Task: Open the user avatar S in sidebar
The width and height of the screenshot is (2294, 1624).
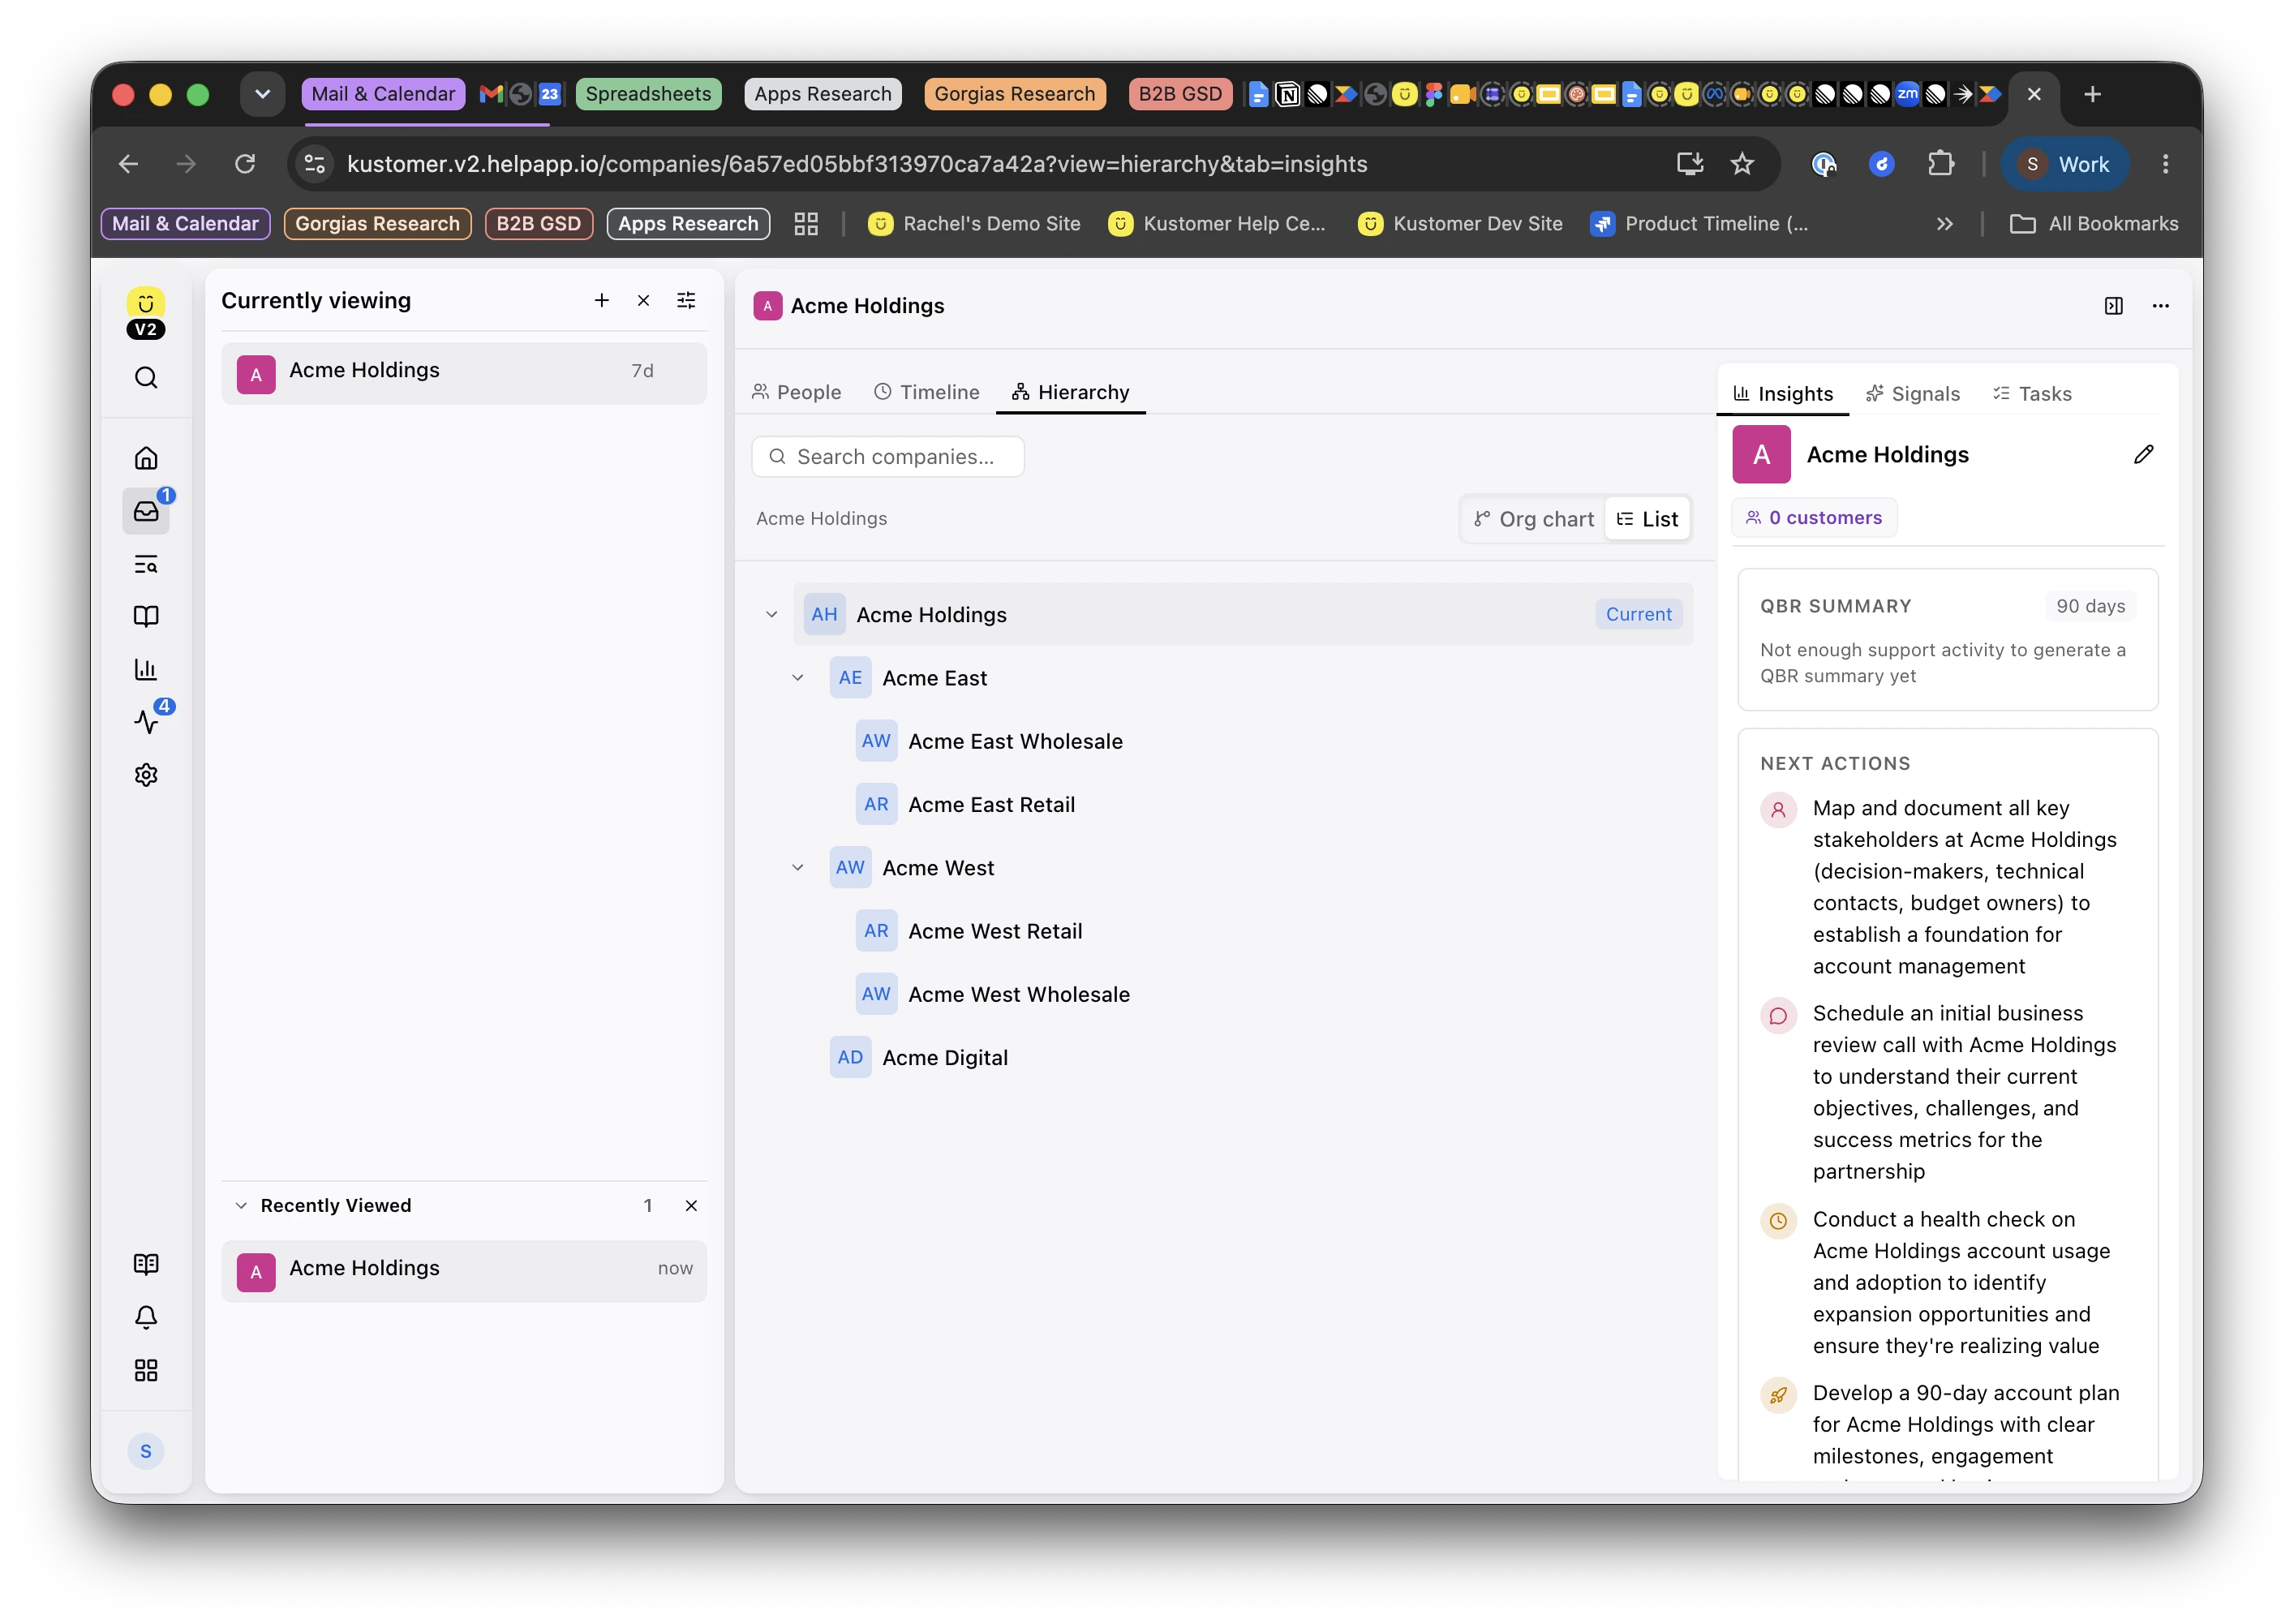Action: coord(146,1451)
